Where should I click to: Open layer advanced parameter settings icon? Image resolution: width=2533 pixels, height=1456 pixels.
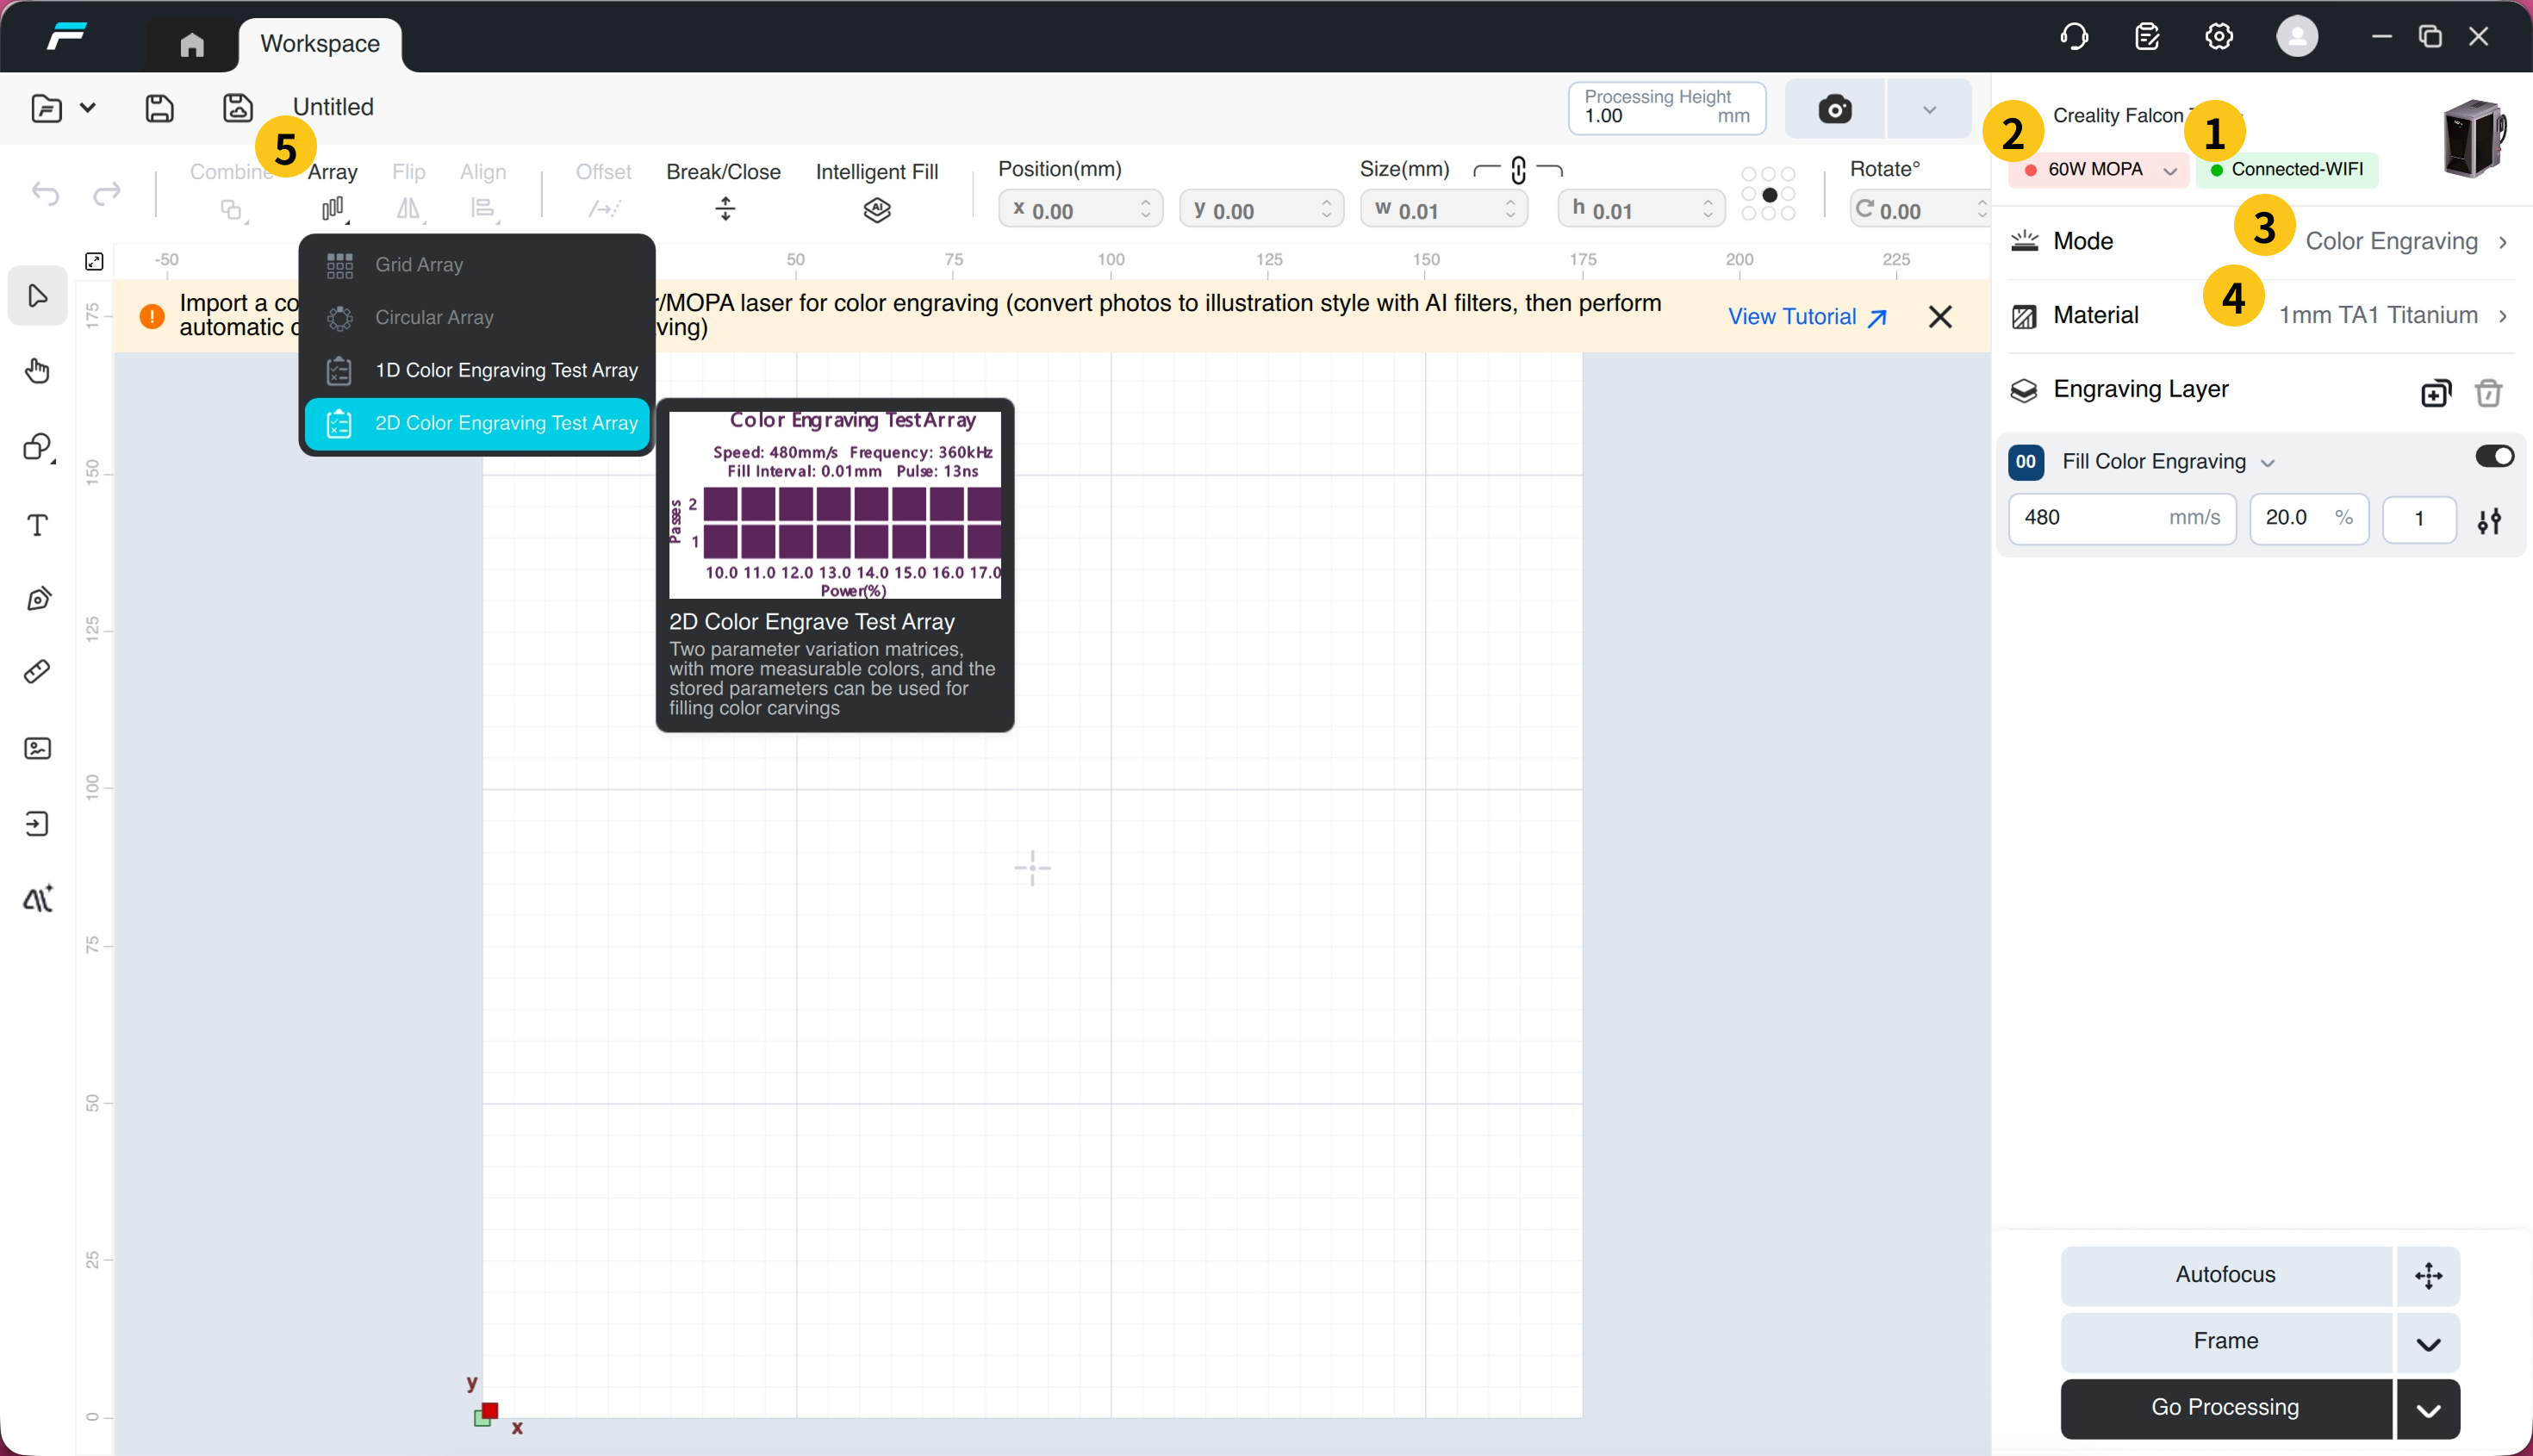[x=2490, y=520]
